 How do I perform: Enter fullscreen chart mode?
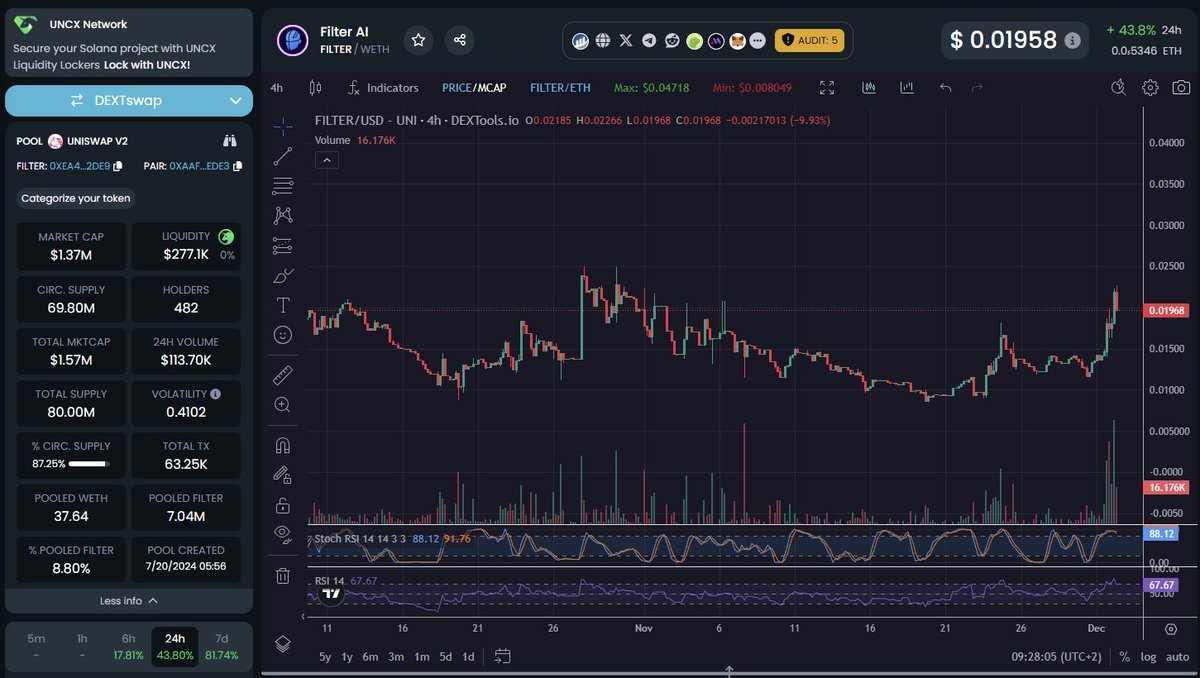(827, 88)
